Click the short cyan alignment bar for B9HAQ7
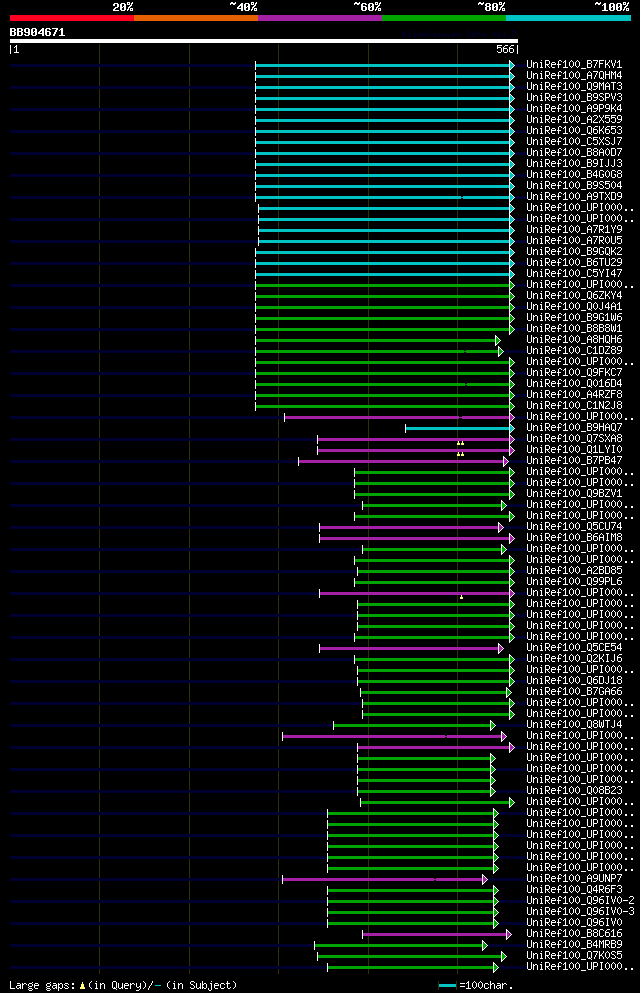 460,429
